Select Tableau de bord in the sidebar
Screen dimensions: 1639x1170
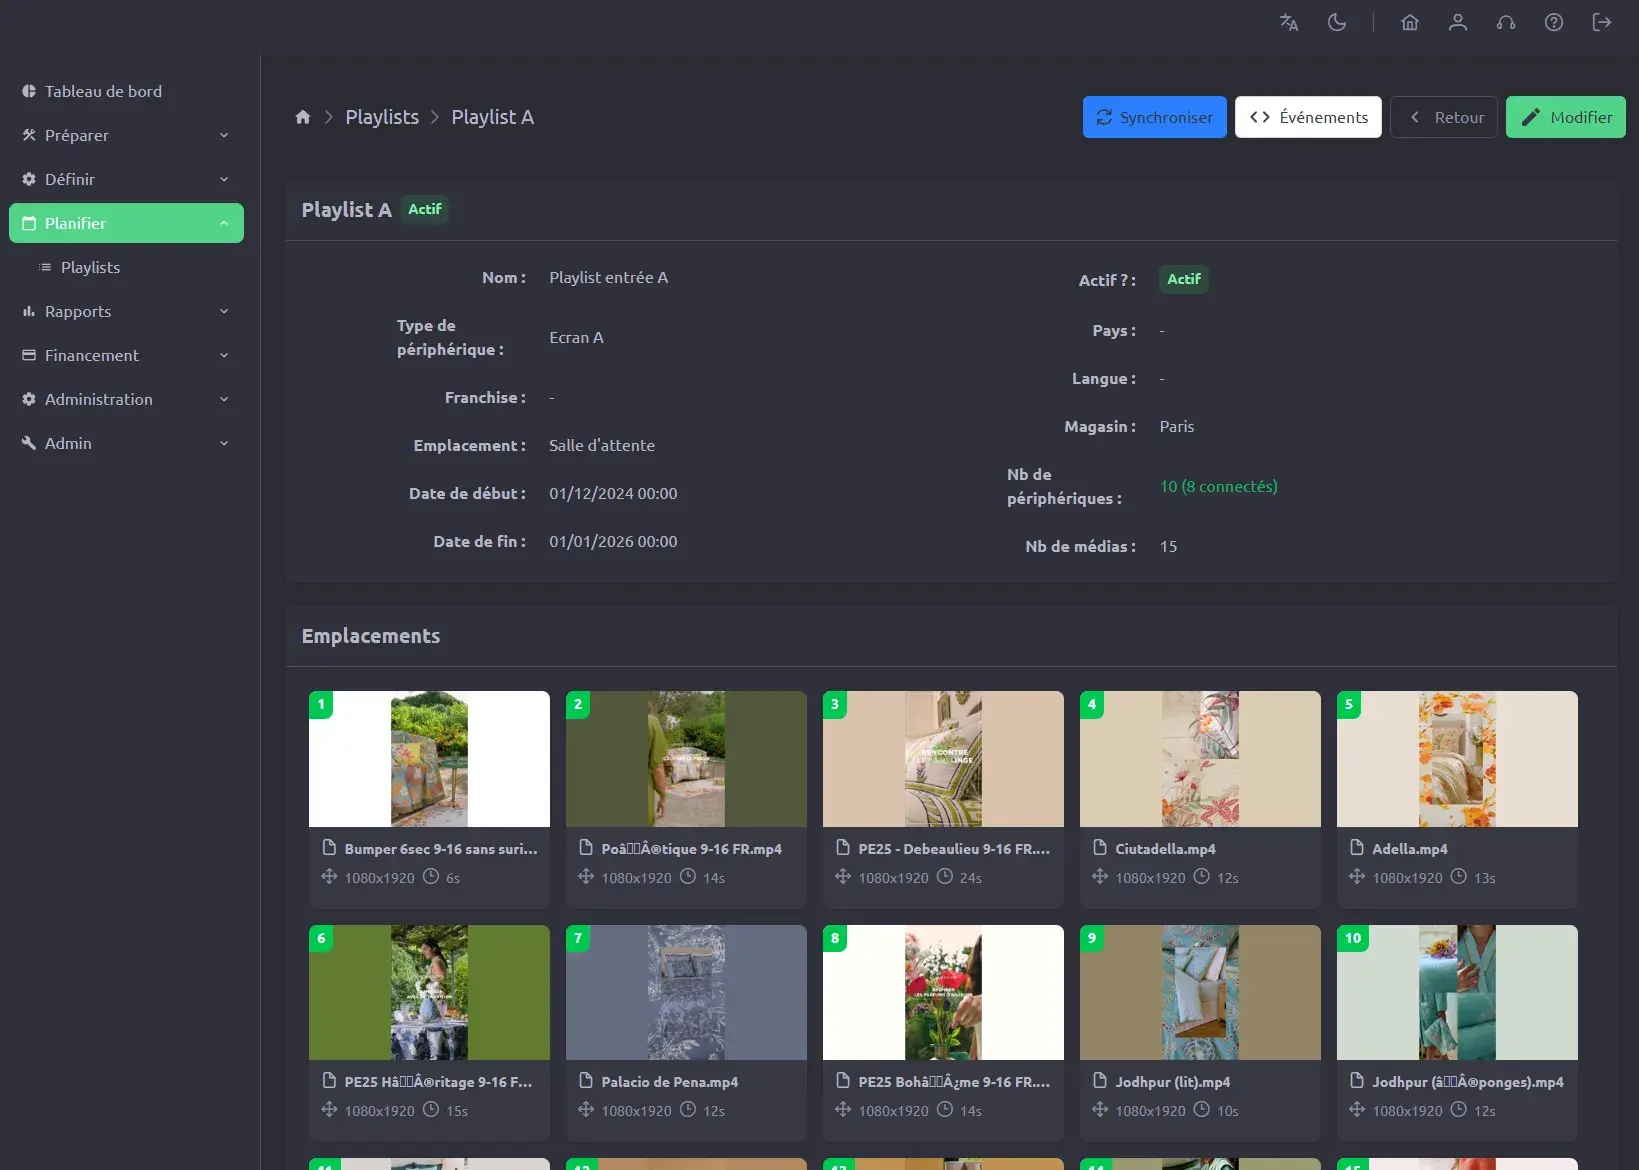point(103,91)
